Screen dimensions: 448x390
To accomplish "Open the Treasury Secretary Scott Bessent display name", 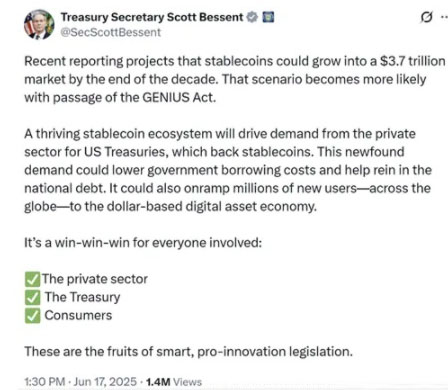I will (x=152, y=17).
